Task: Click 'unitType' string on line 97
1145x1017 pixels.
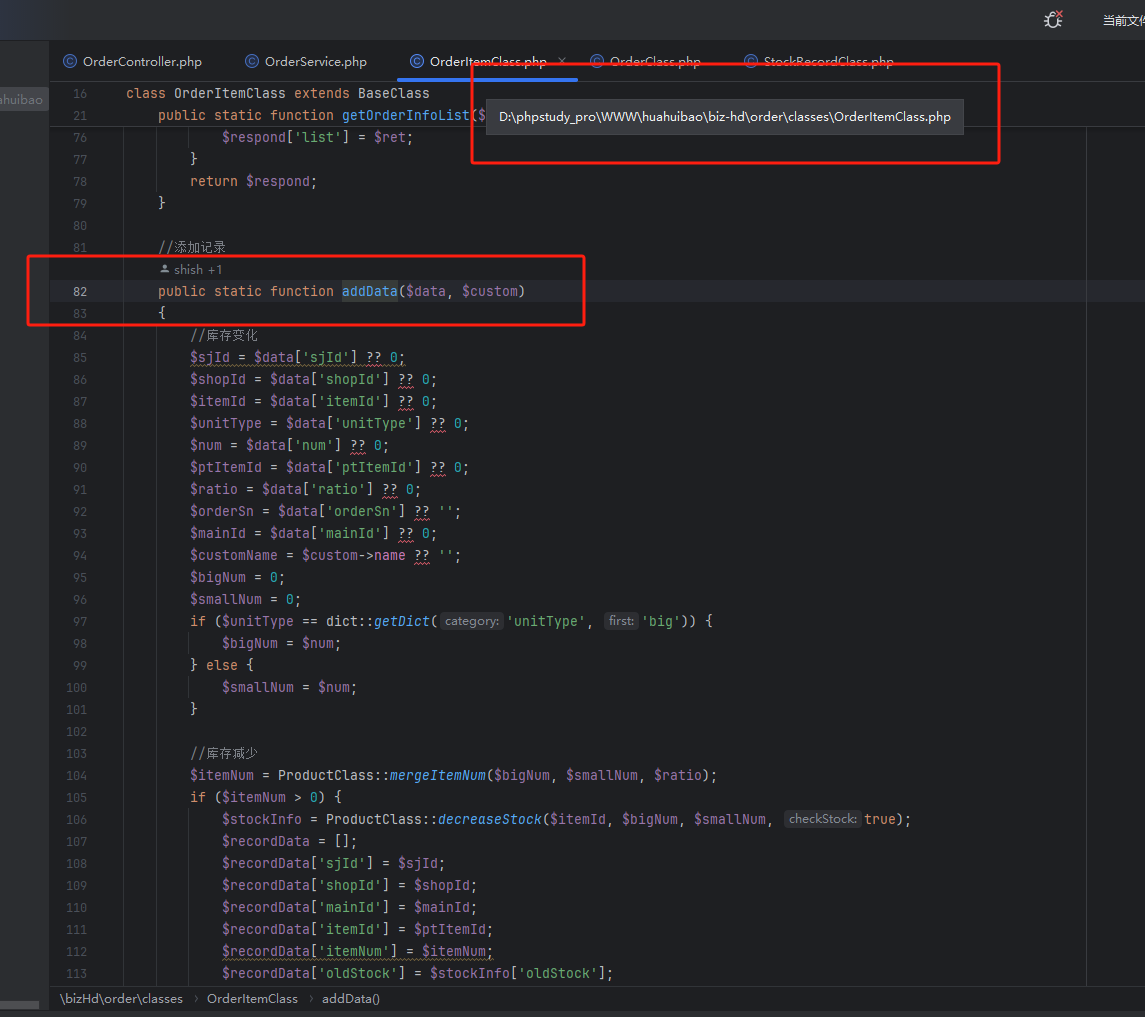Action: [549, 621]
